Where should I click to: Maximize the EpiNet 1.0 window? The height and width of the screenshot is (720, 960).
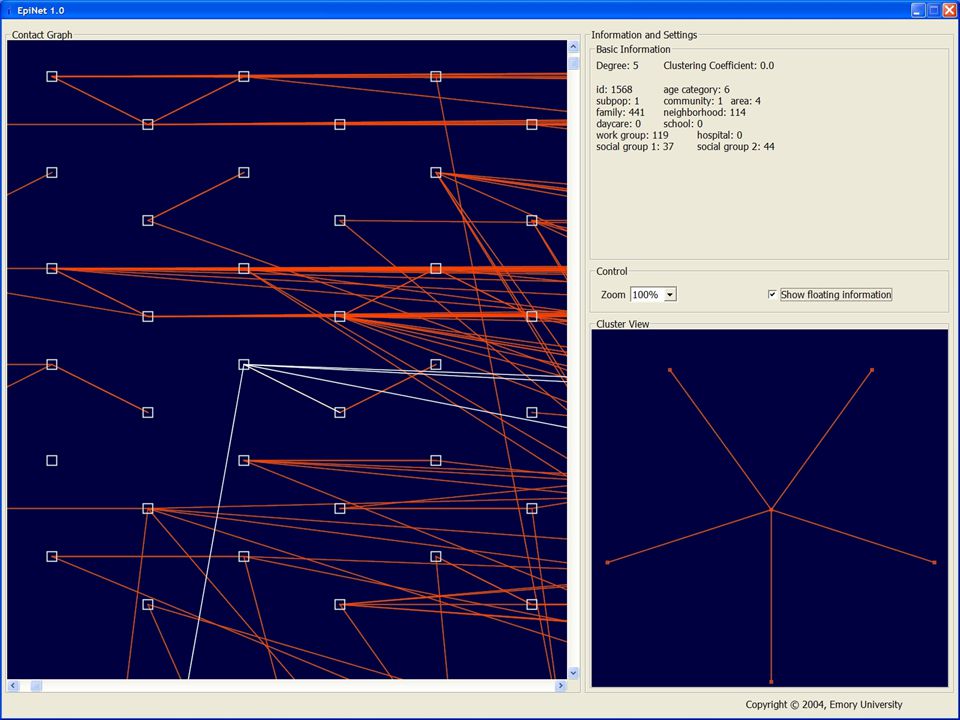click(x=934, y=10)
